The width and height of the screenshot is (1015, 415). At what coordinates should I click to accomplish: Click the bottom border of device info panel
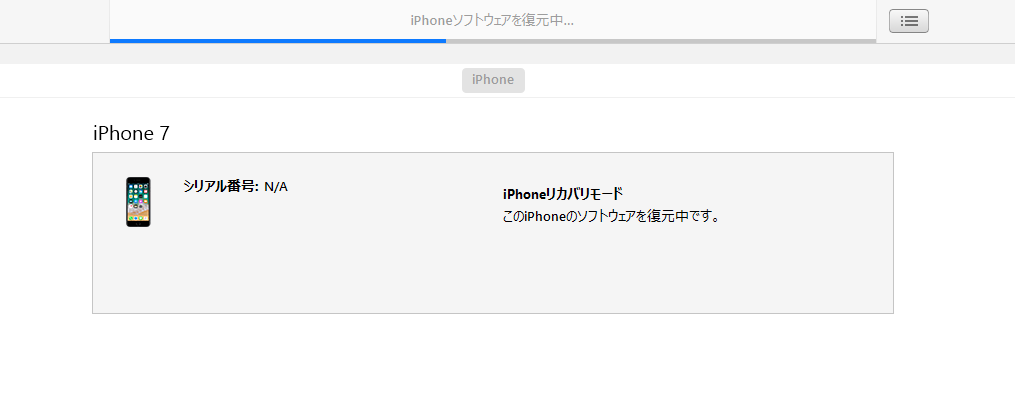coord(493,313)
